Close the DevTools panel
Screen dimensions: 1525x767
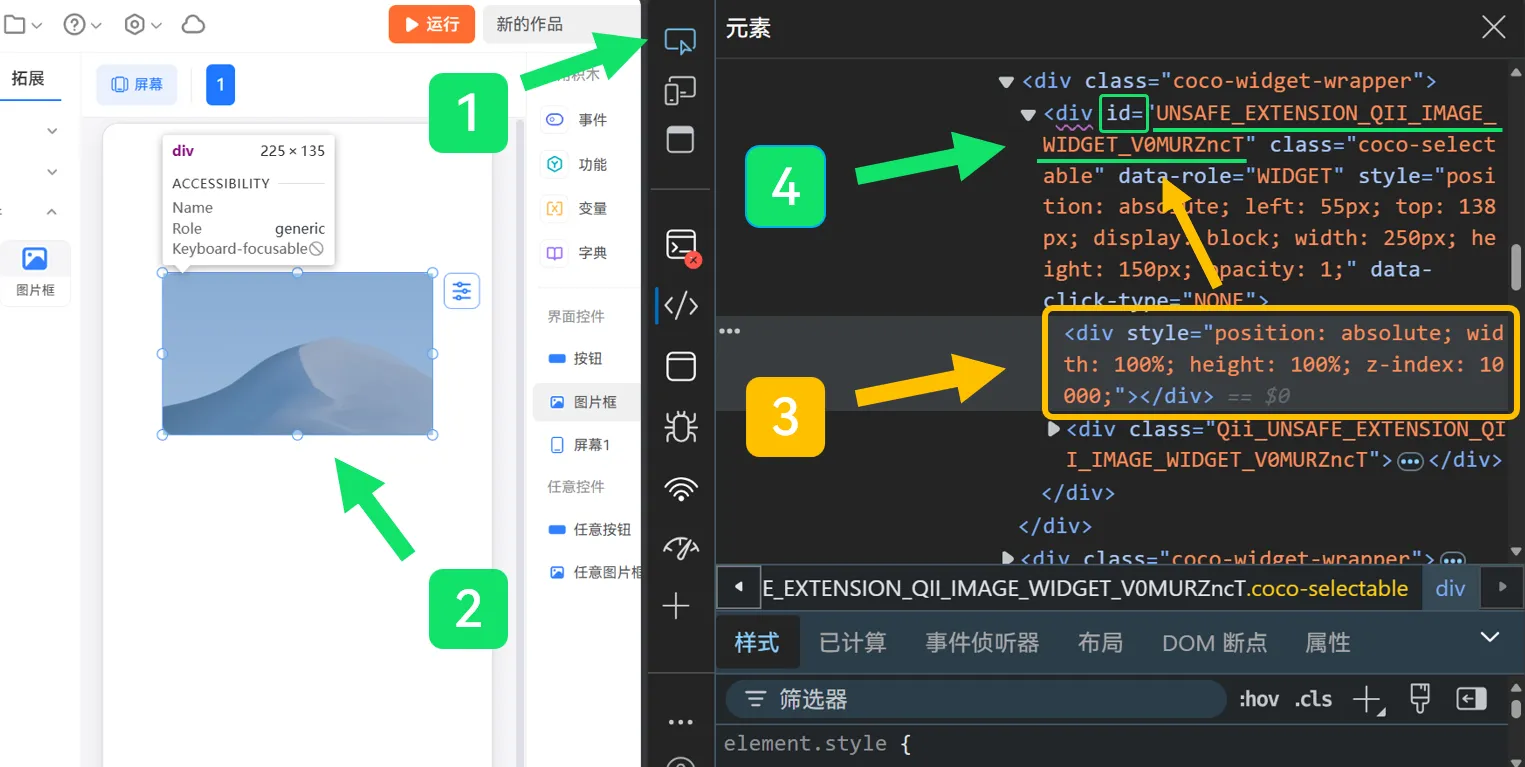tap(1493, 27)
